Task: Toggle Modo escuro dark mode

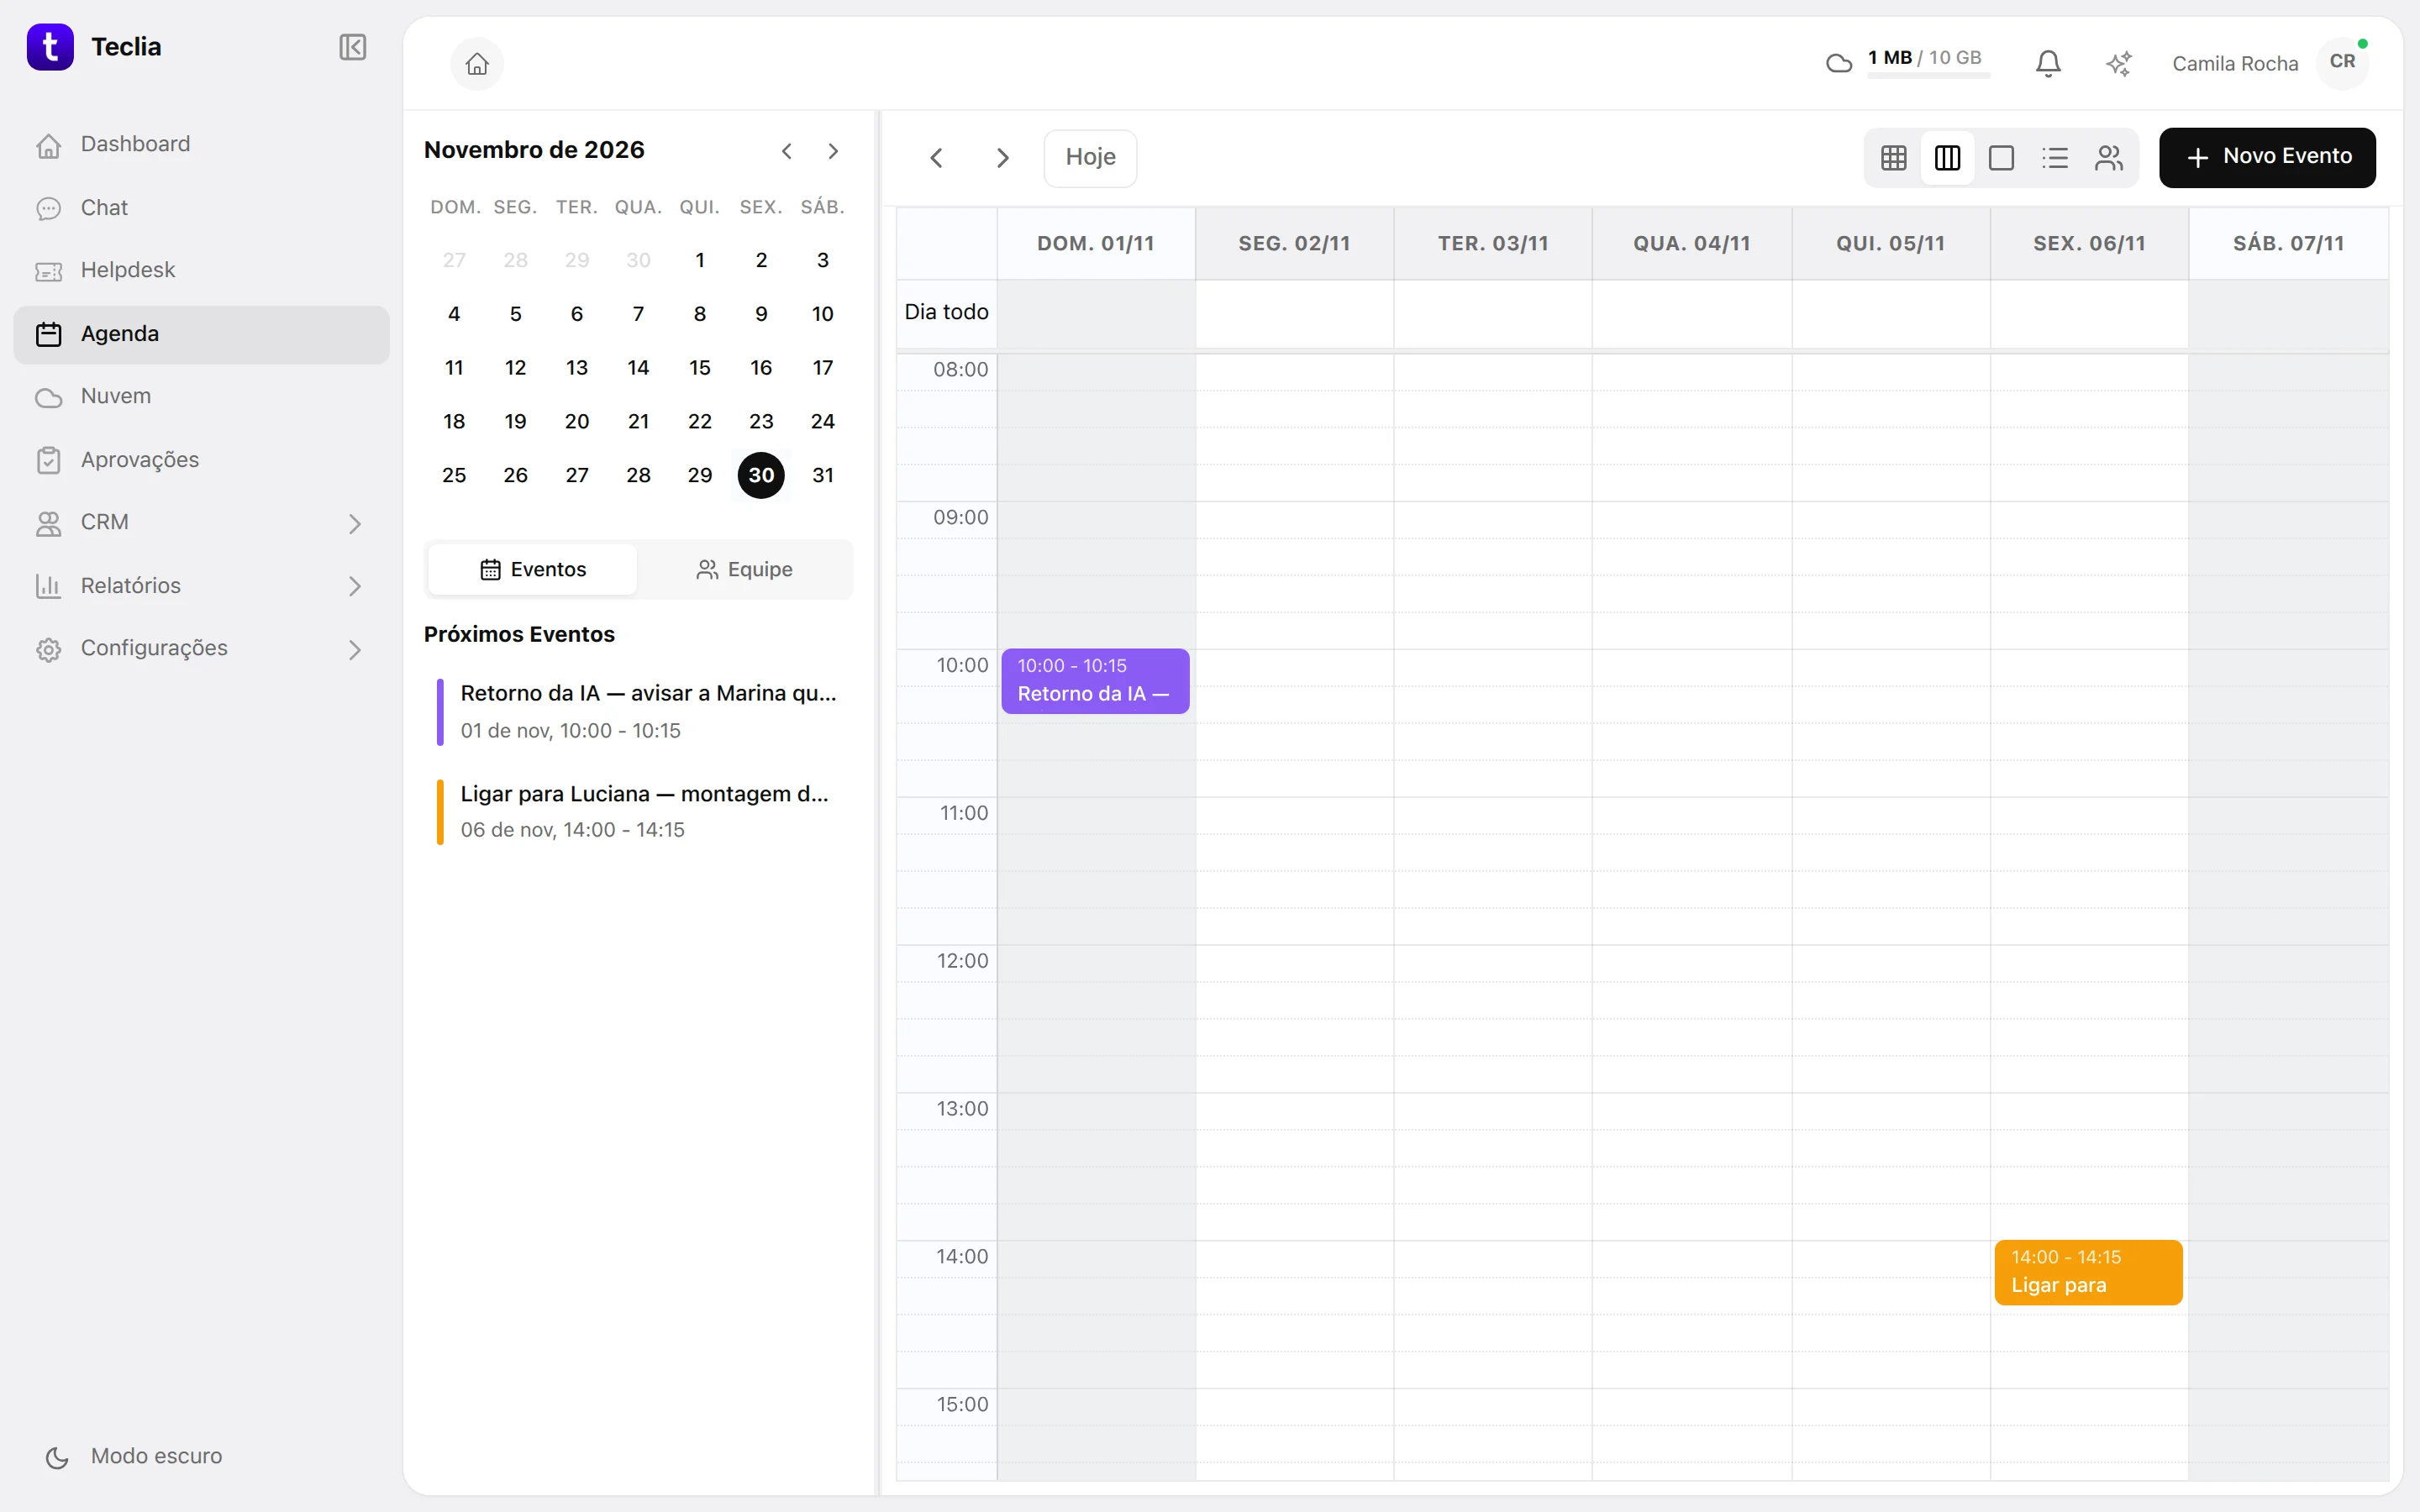Action: [134, 1456]
